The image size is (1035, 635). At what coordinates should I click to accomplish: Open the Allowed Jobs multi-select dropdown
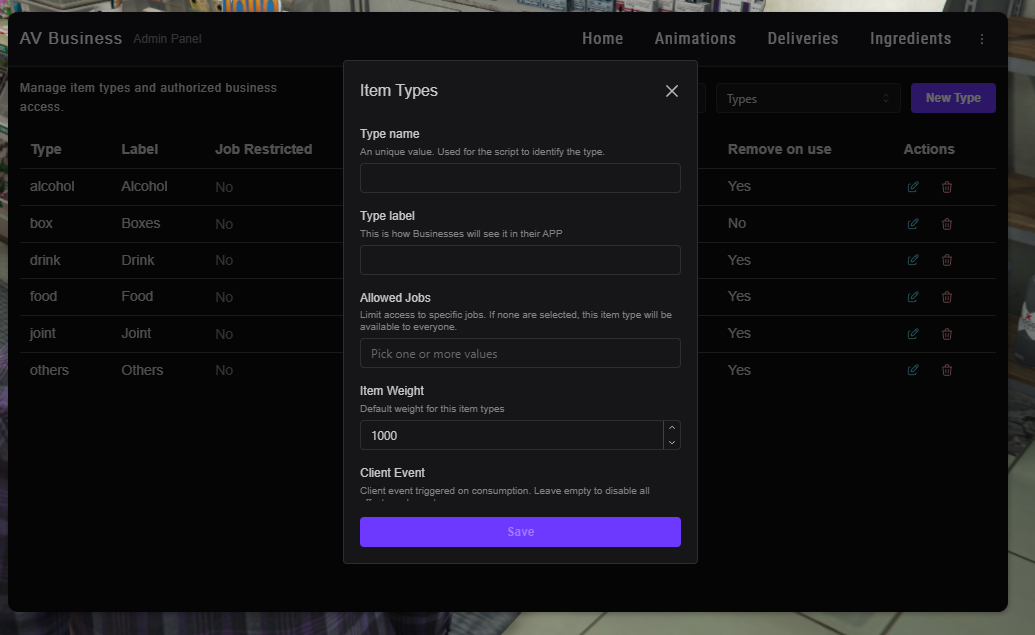(x=520, y=353)
